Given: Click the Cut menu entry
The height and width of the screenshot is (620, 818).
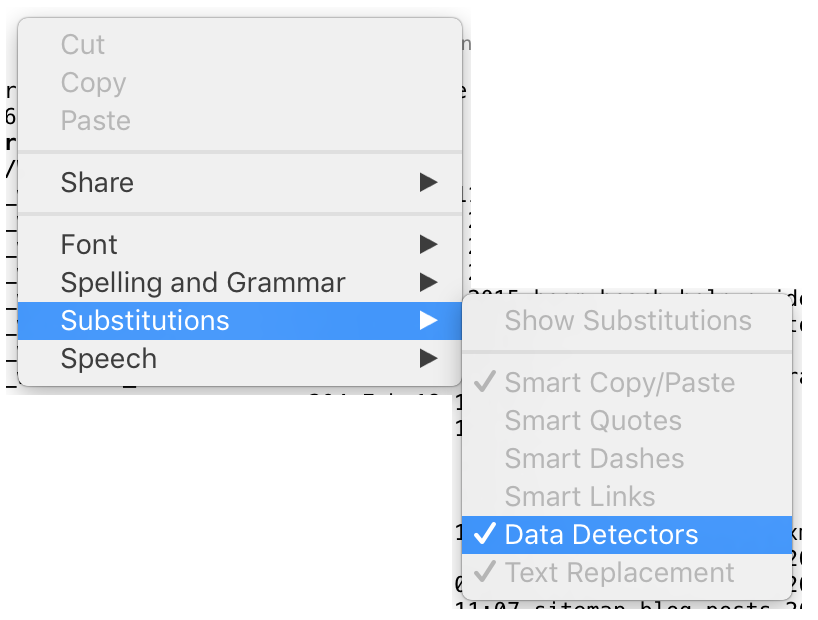Looking at the screenshot, I should tap(240, 44).
